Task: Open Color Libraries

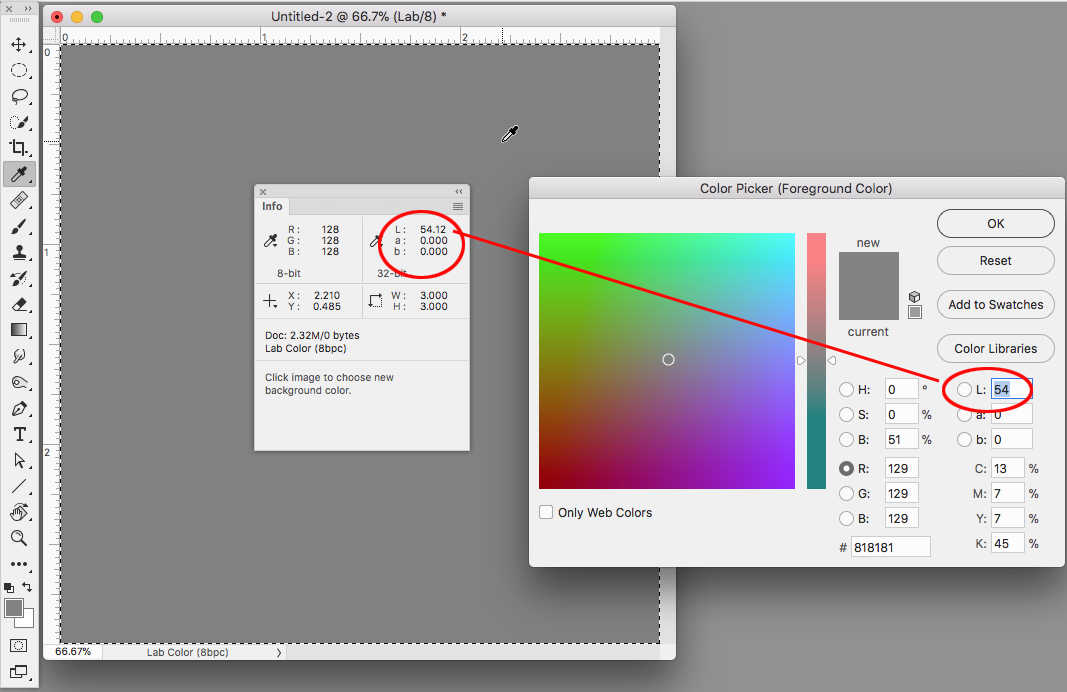Action: coord(995,348)
